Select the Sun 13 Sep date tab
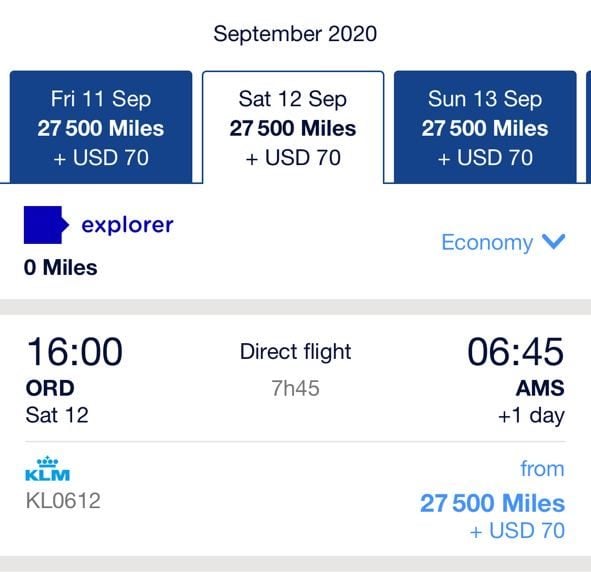This screenshot has width=591, height=572. click(485, 127)
